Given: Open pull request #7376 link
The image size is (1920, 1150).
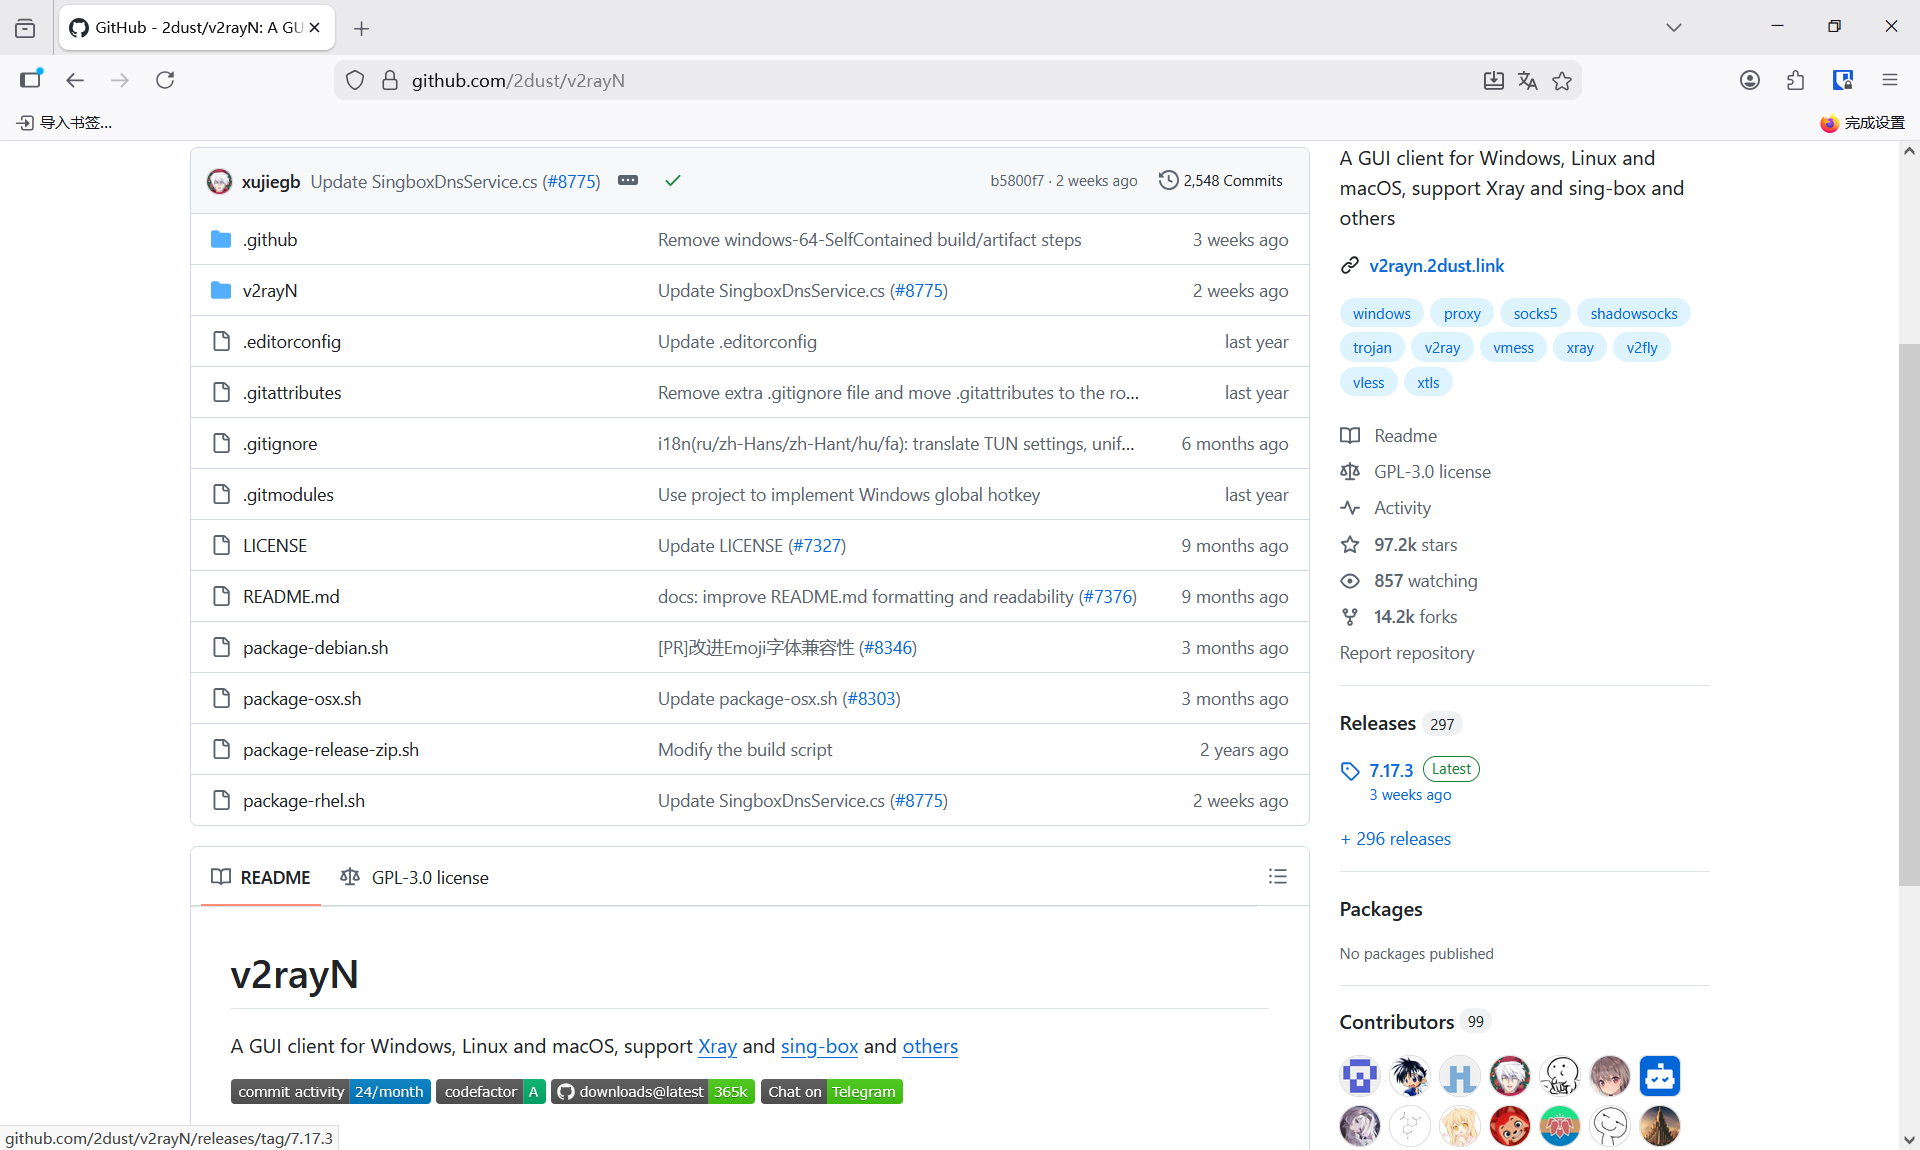Looking at the screenshot, I should pyautogui.click(x=1107, y=596).
